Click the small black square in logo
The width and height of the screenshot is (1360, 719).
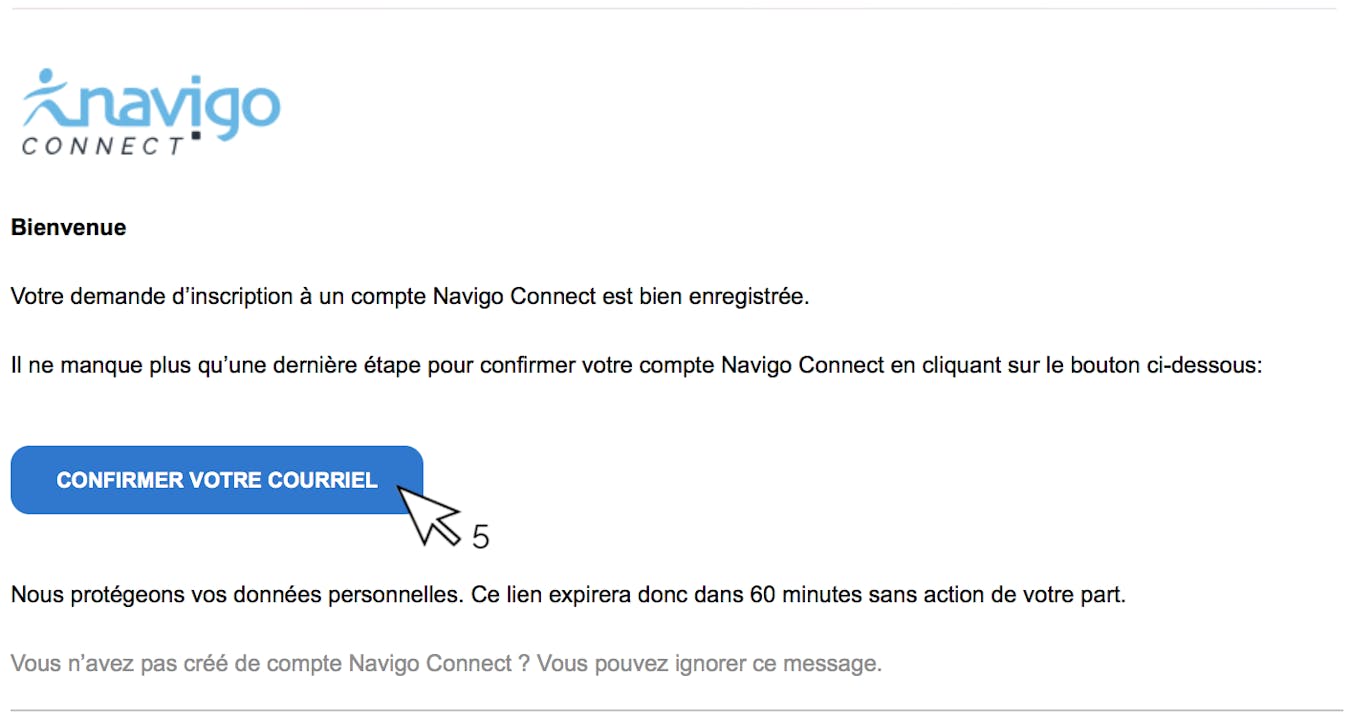(196, 133)
